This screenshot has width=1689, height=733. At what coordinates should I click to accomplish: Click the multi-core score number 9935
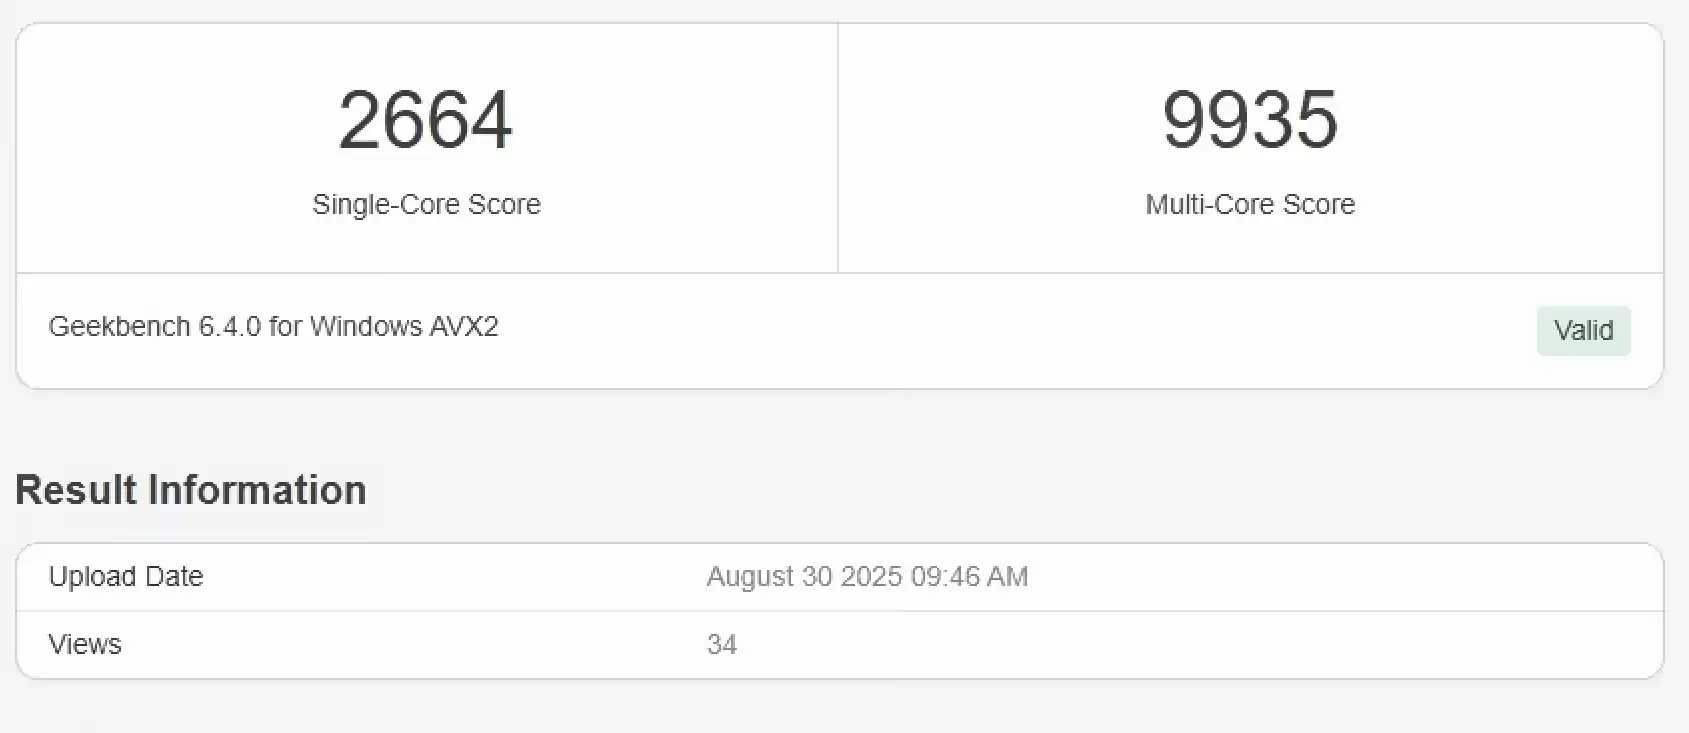(x=1249, y=120)
